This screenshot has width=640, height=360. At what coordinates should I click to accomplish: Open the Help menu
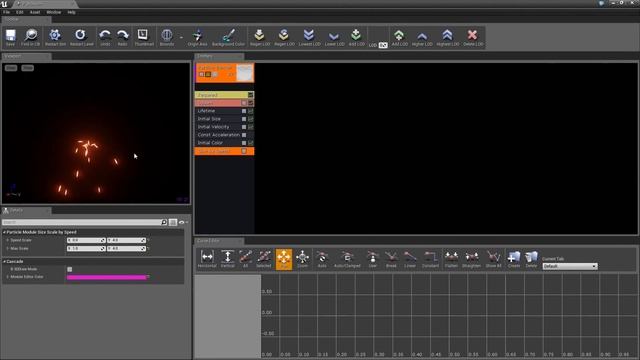[x=71, y=12]
